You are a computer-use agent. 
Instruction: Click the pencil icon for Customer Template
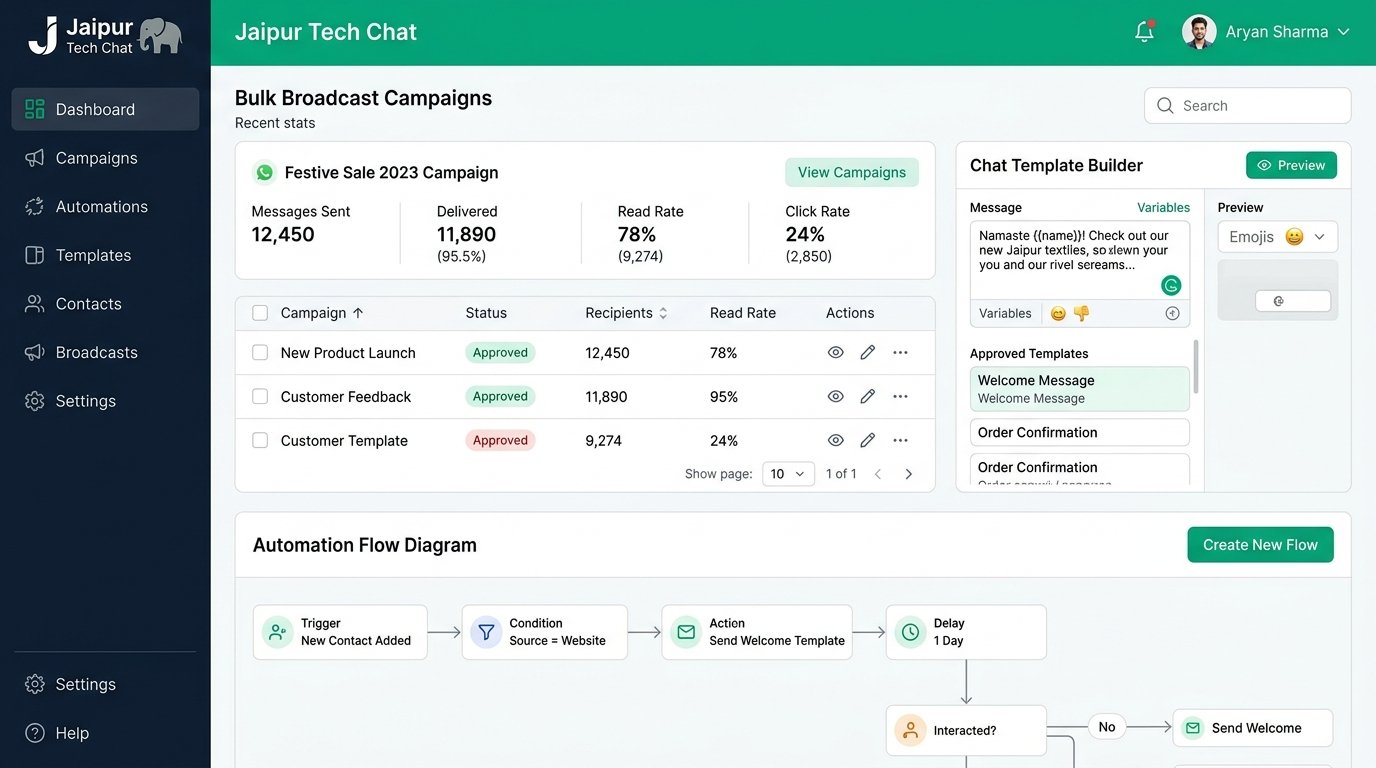coord(868,441)
